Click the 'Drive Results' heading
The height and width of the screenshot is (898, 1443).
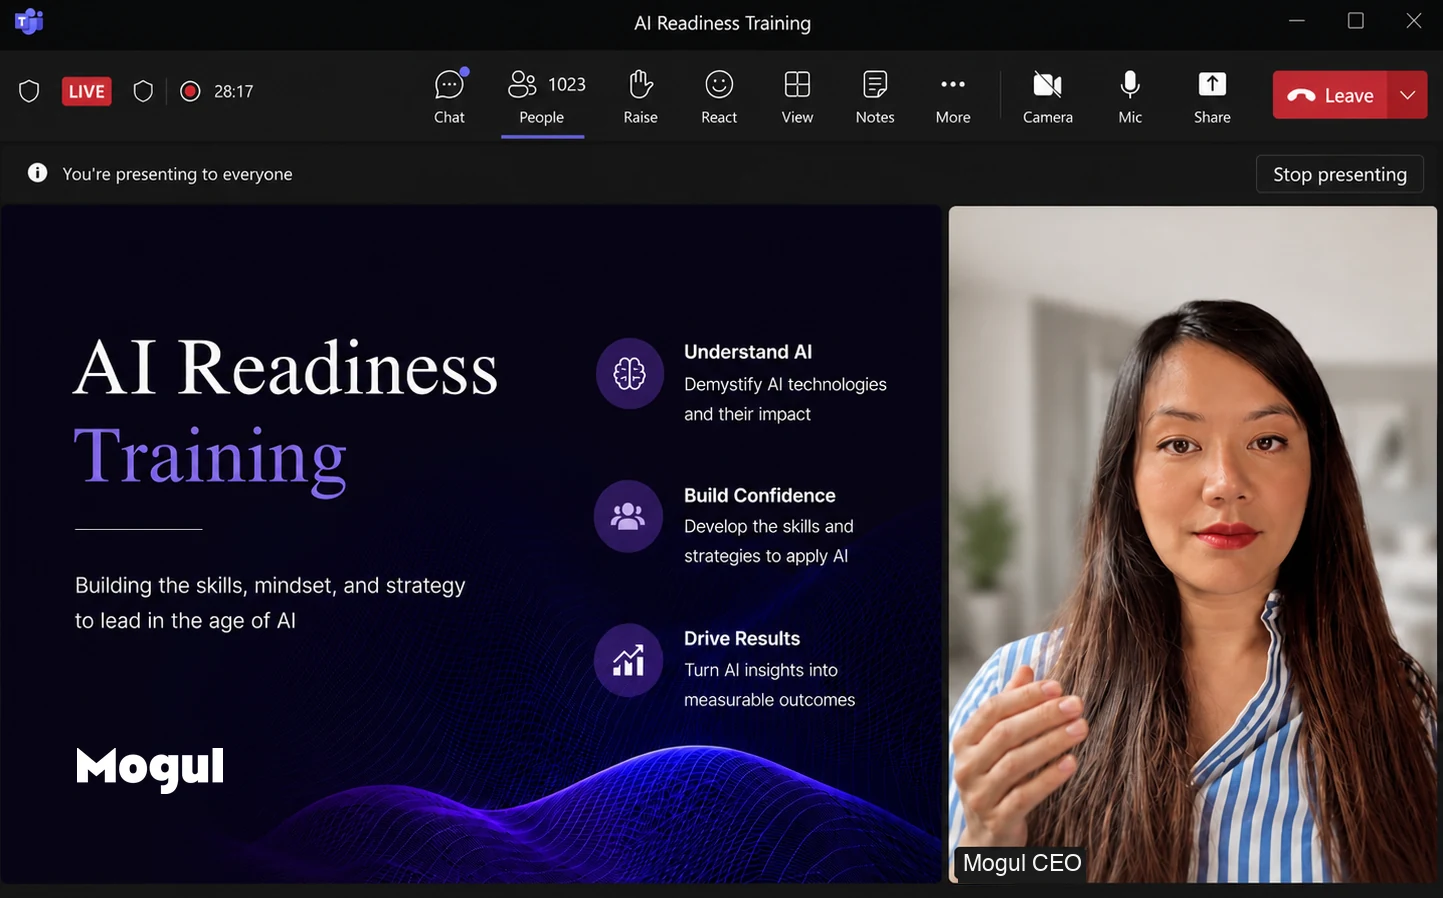click(x=742, y=638)
